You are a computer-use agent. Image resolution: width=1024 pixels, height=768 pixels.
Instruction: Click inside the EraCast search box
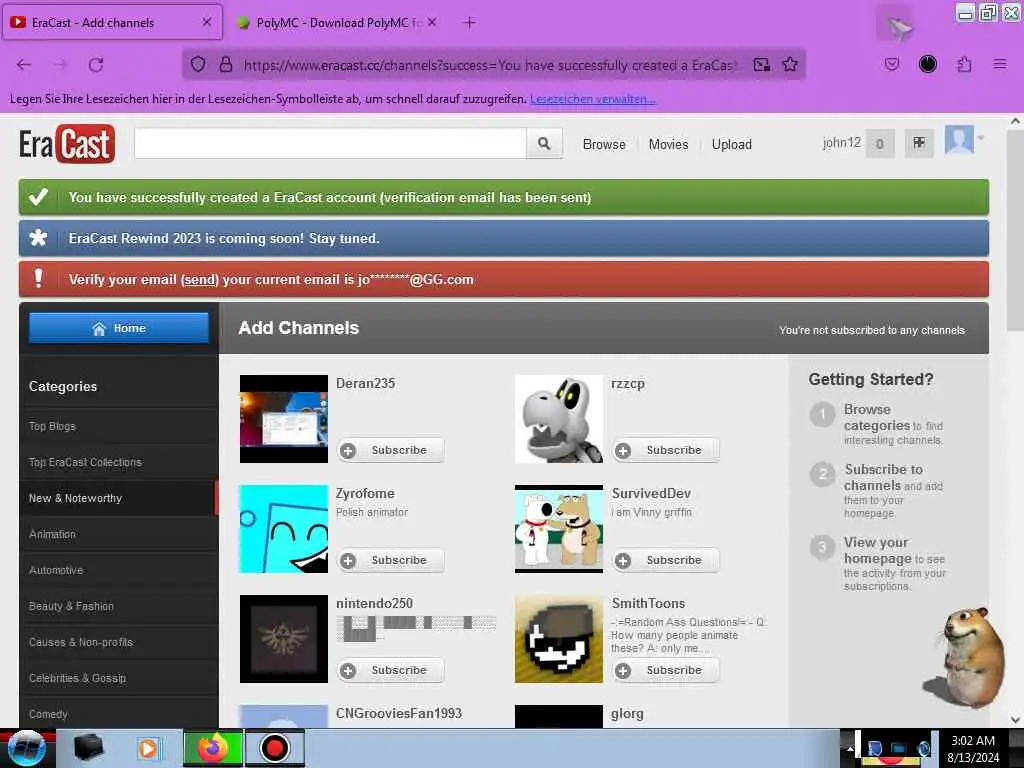(x=330, y=143)
